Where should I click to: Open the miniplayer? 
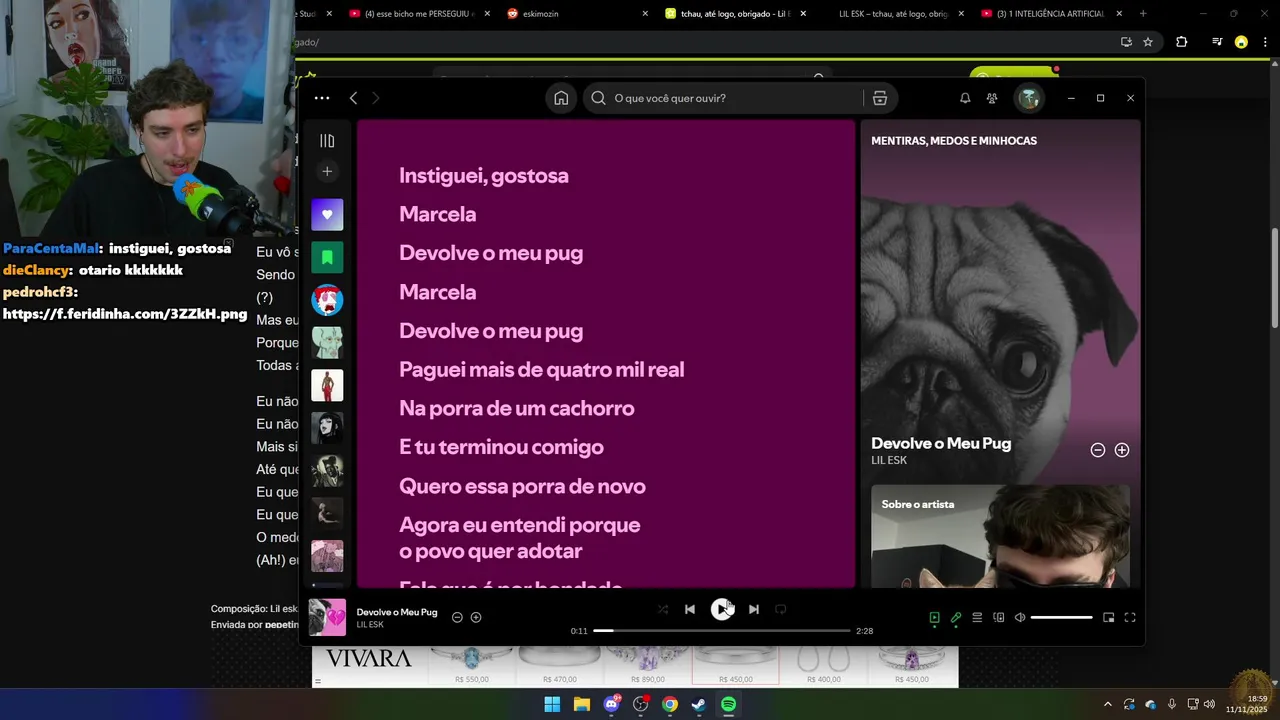(x=1108, y=618)
